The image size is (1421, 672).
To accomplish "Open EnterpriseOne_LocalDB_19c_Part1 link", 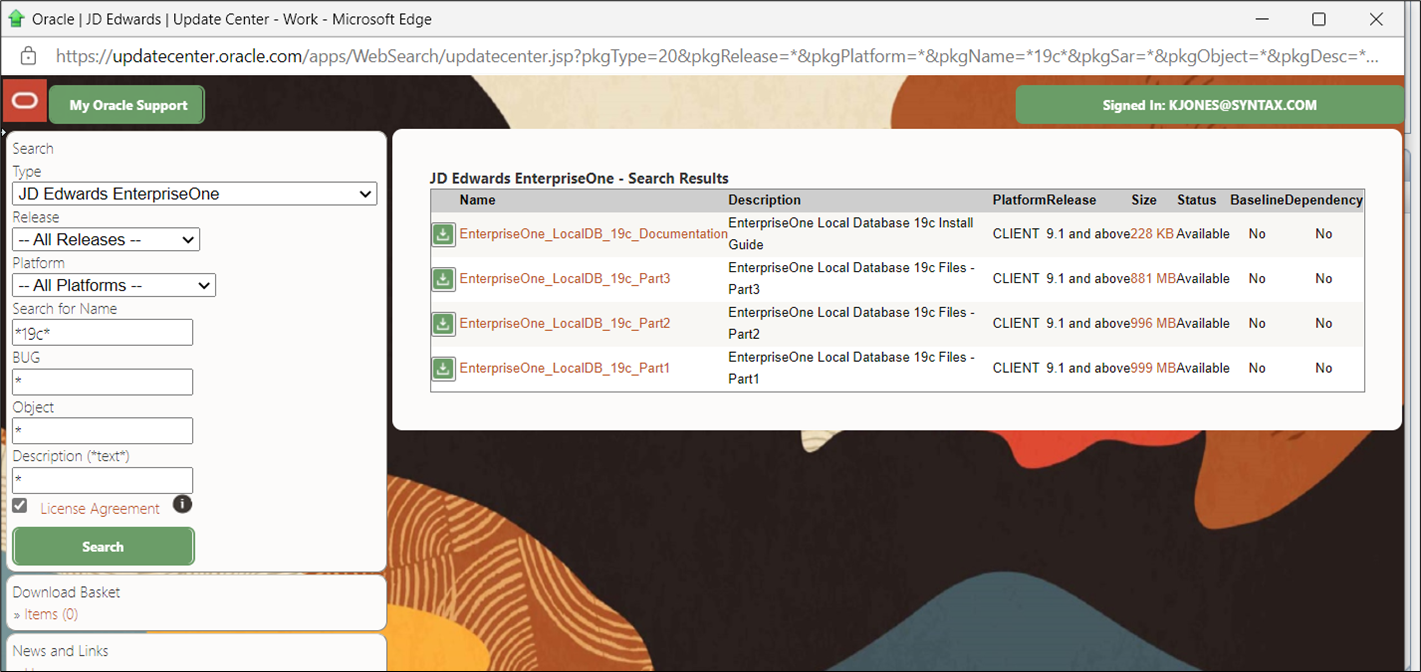I will click(565, 369).
